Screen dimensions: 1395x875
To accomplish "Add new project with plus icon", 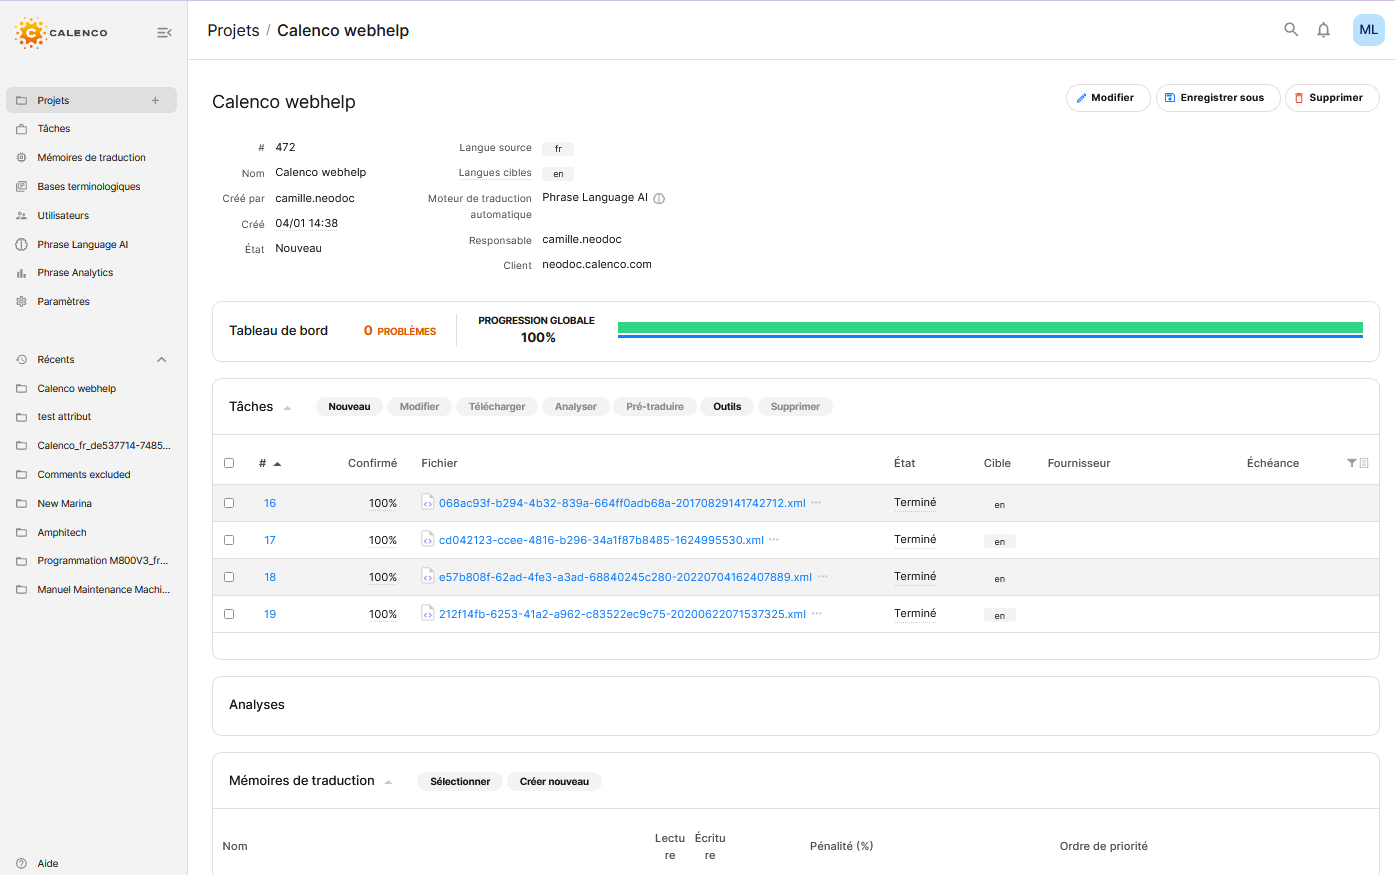I will tap(155, 100).
